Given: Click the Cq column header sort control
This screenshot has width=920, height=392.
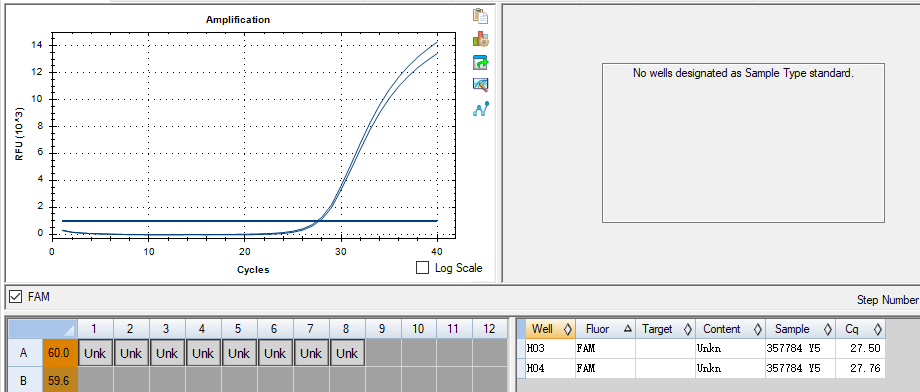Looking at the screenshot, I should [878, 329].
